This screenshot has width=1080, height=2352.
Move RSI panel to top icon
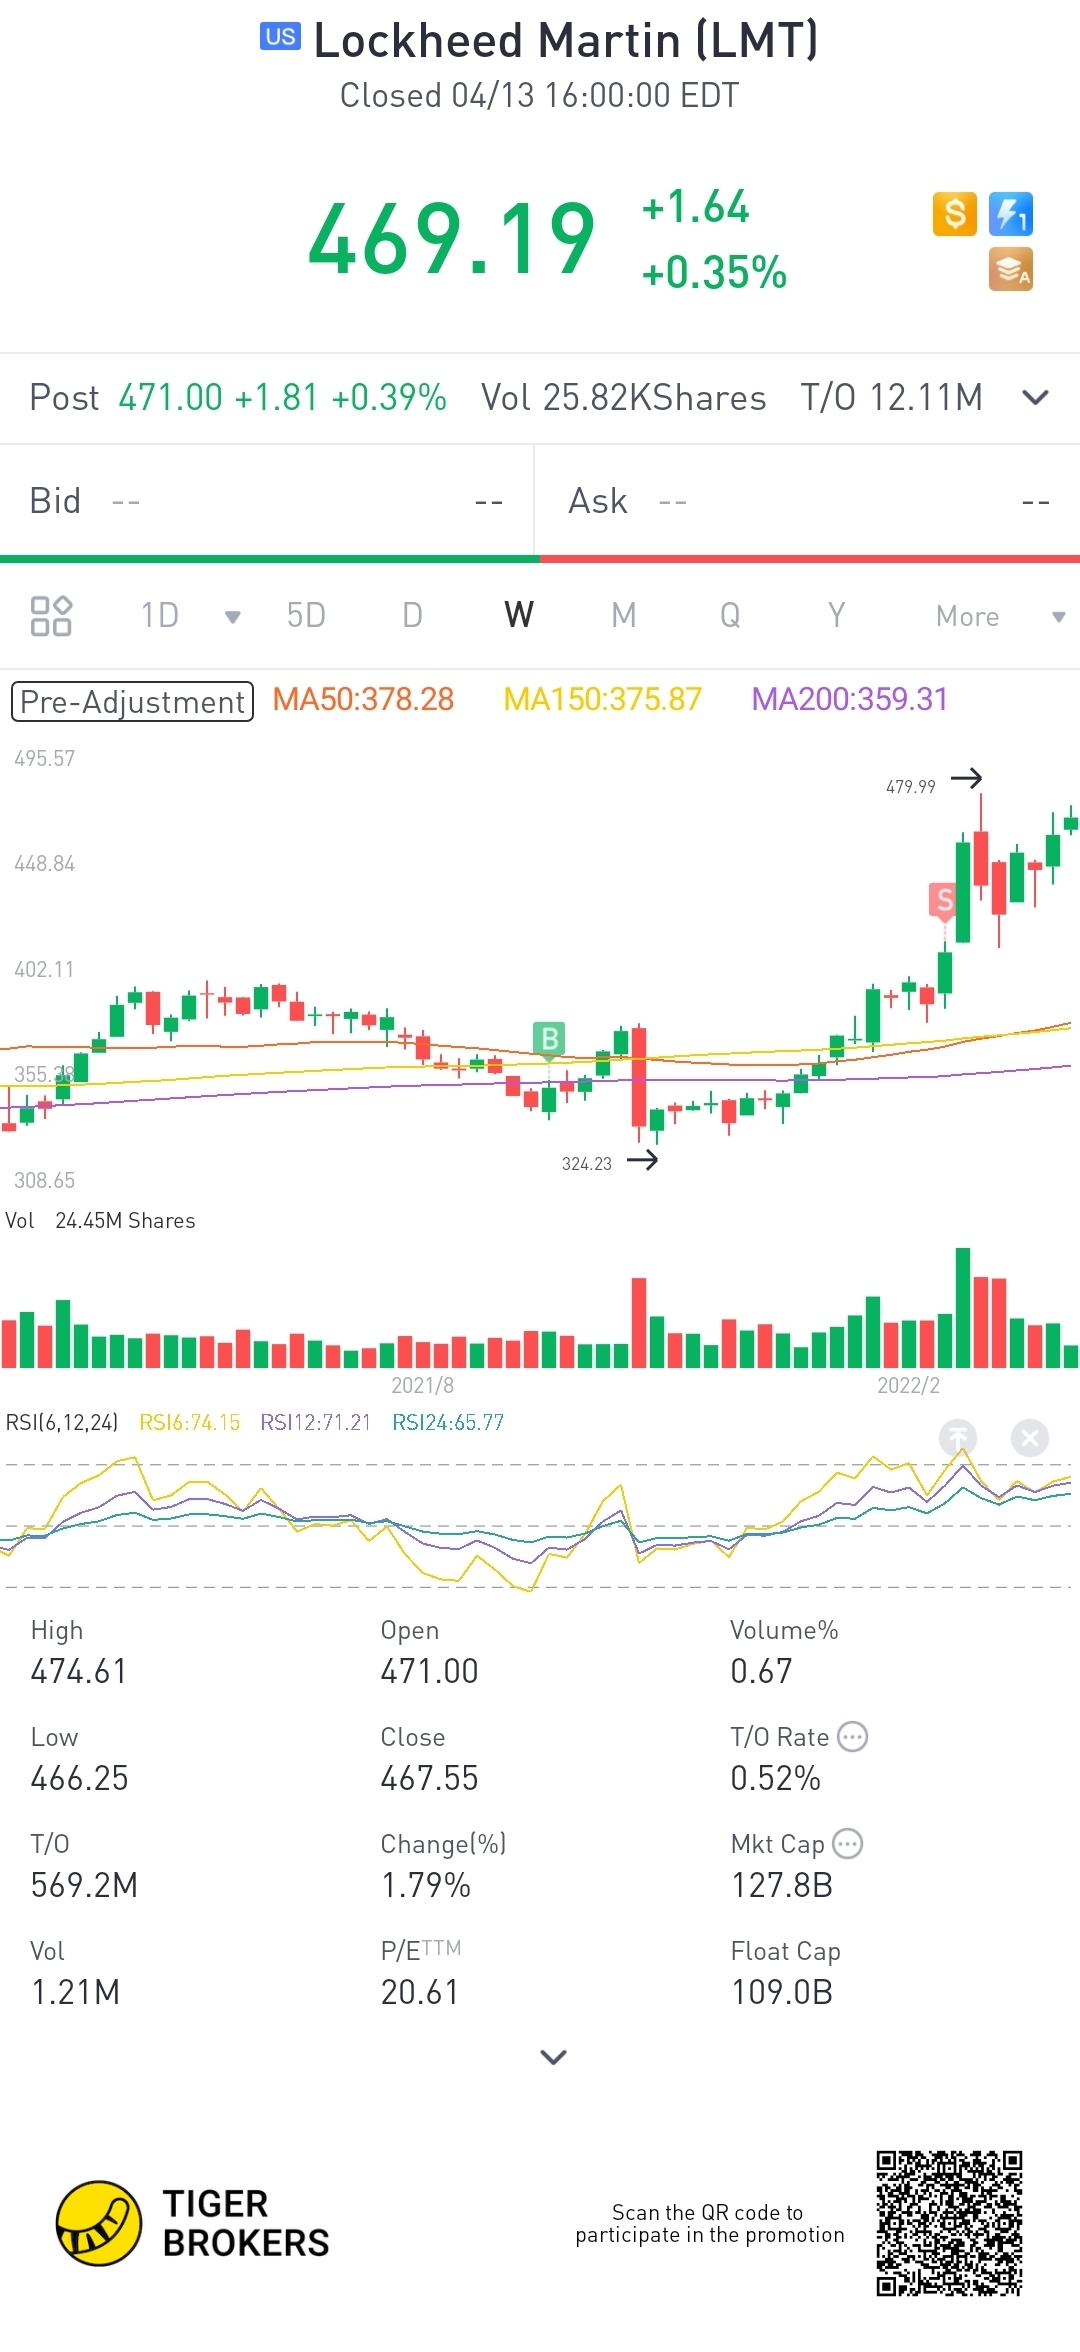pos(958,1438)
